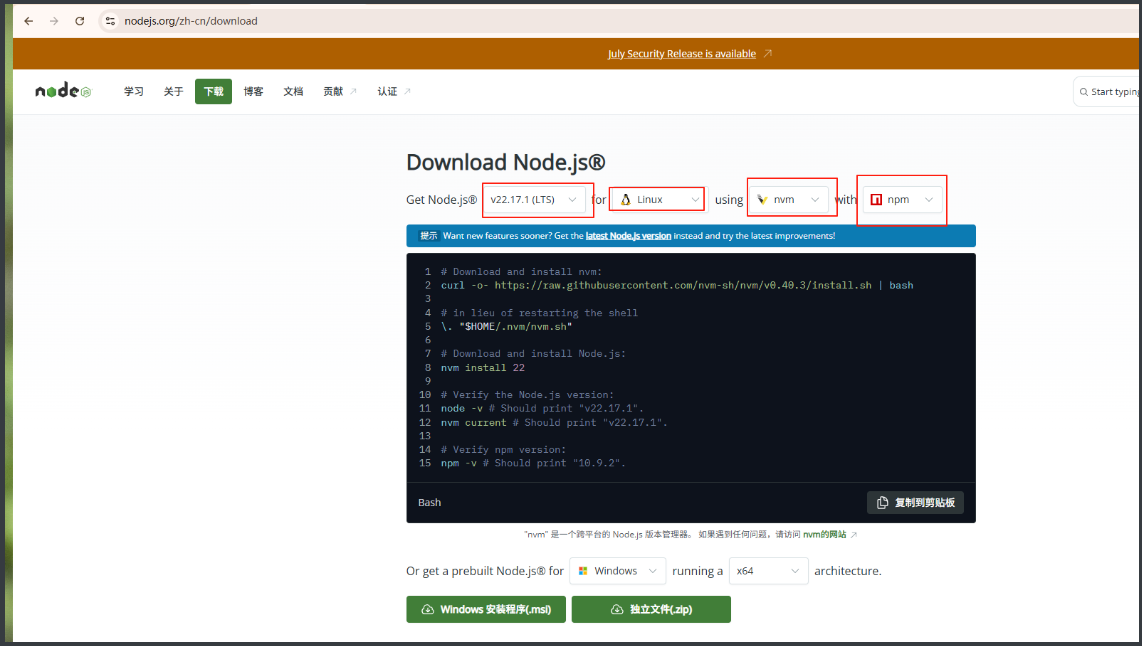Open the Windows prebuilt platform dropdown
The height and width of the screenshot is (646, 1142).
click(x=618, y=571)
